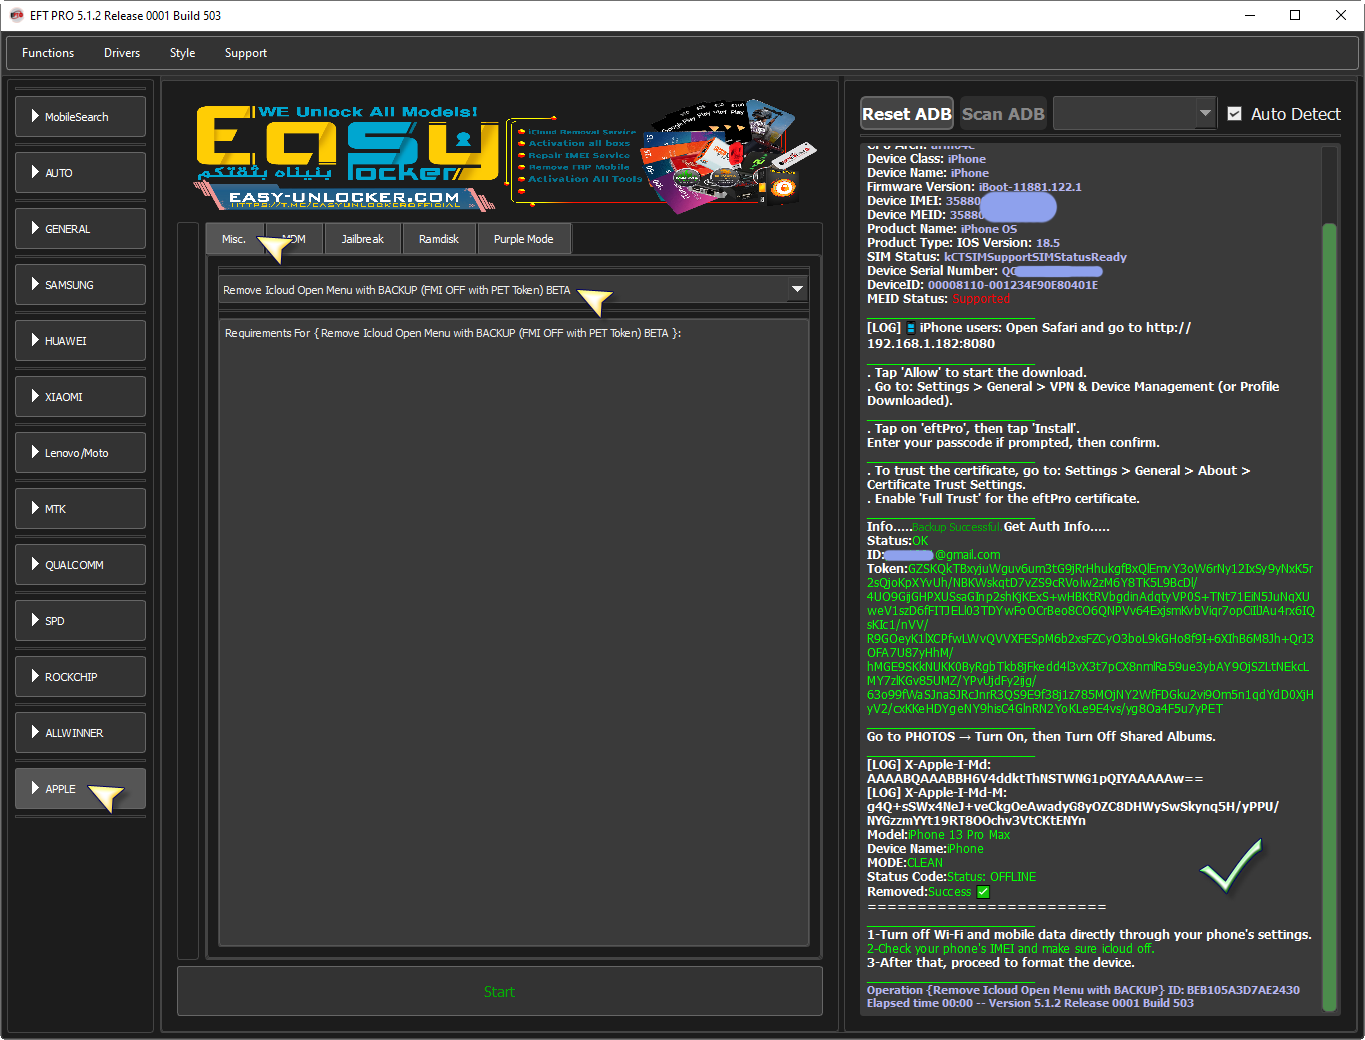
Task: Click '3-After that, proceed to format the device.'
Action: click(1000, 963)
